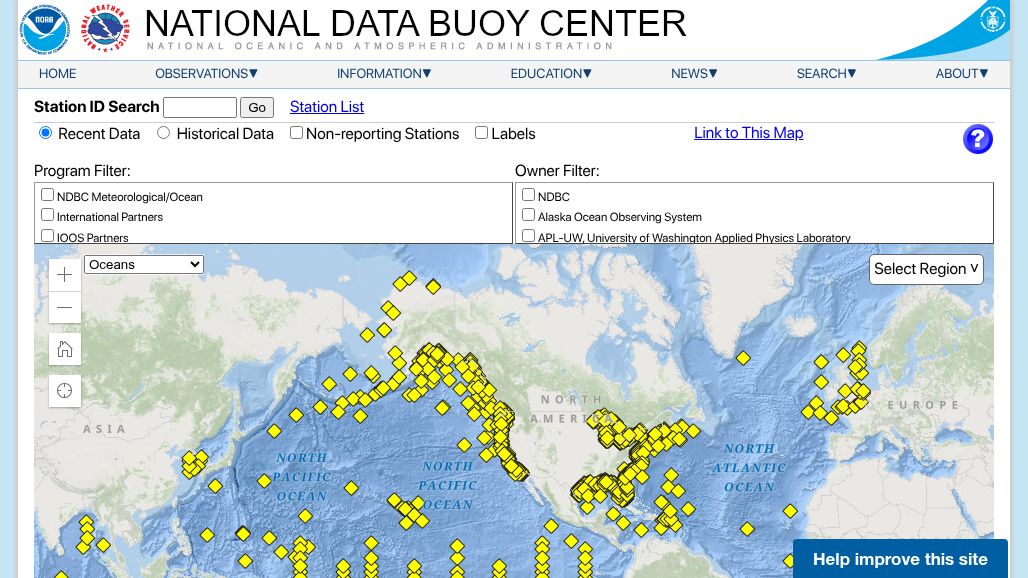1028x578 pixels.
Task: Open the Oceans basemap dropdown
Action: (144, 264)
